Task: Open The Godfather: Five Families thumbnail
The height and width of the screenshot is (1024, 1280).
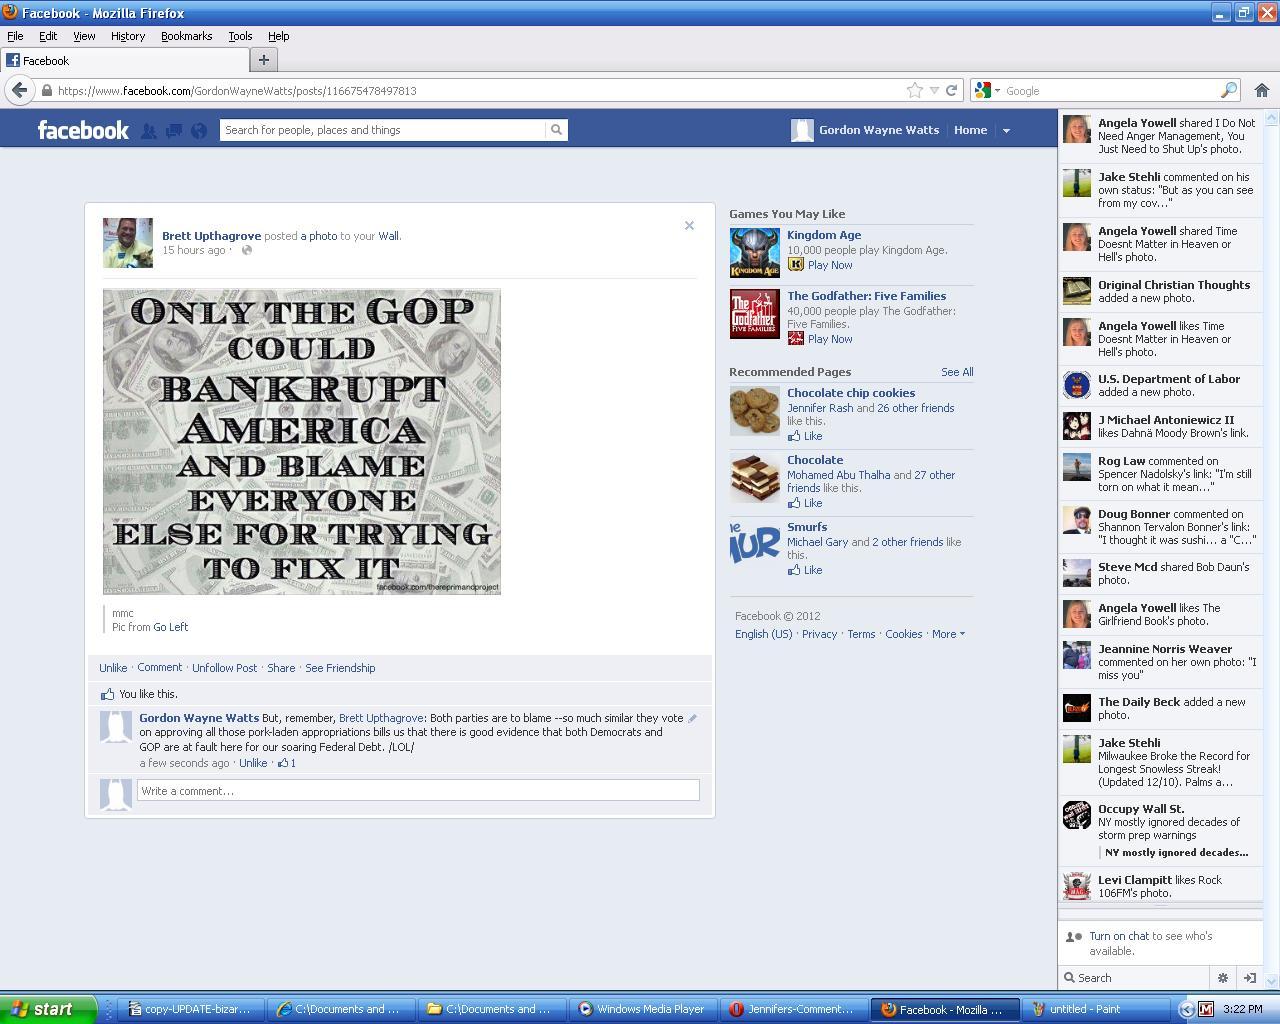Action: [x=754, y=314]
